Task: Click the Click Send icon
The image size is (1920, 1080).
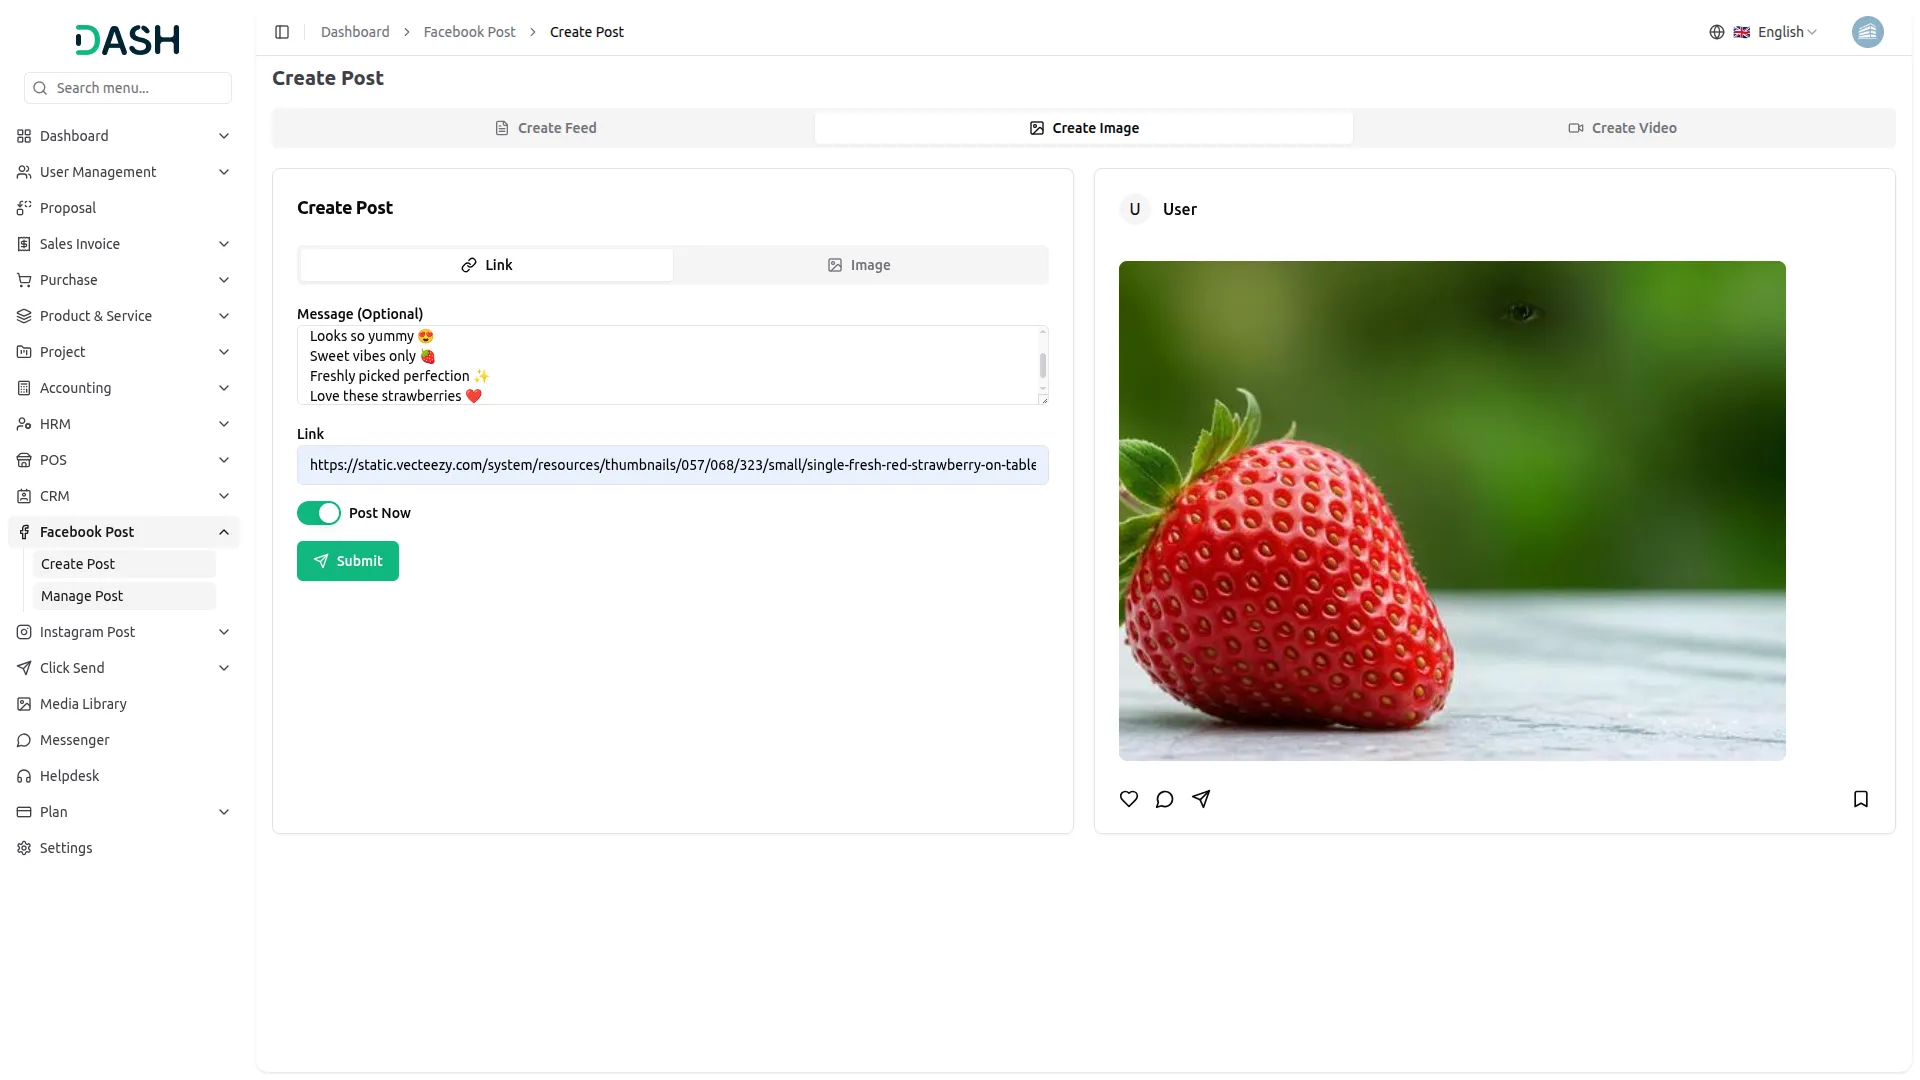Action: click(24, 668)
